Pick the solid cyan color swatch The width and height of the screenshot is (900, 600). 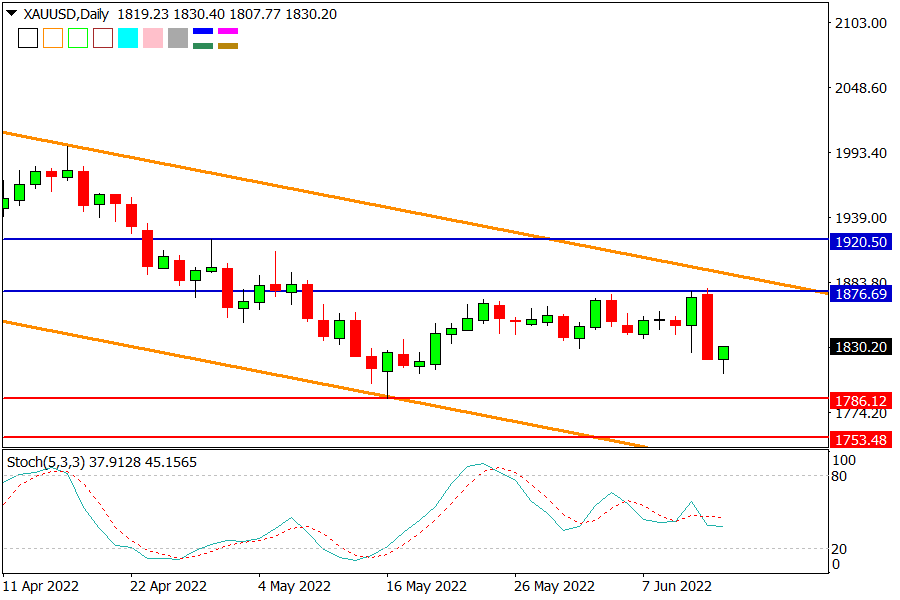pyautogui.click(x=128, y=38)
